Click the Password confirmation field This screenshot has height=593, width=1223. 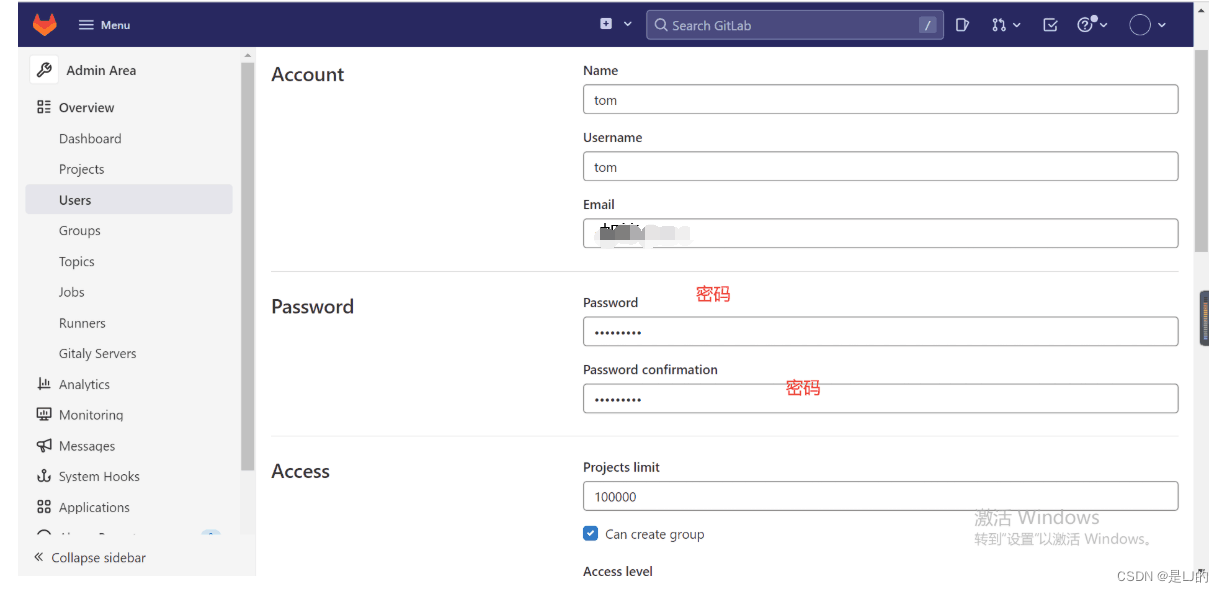[x=880, y=398]
